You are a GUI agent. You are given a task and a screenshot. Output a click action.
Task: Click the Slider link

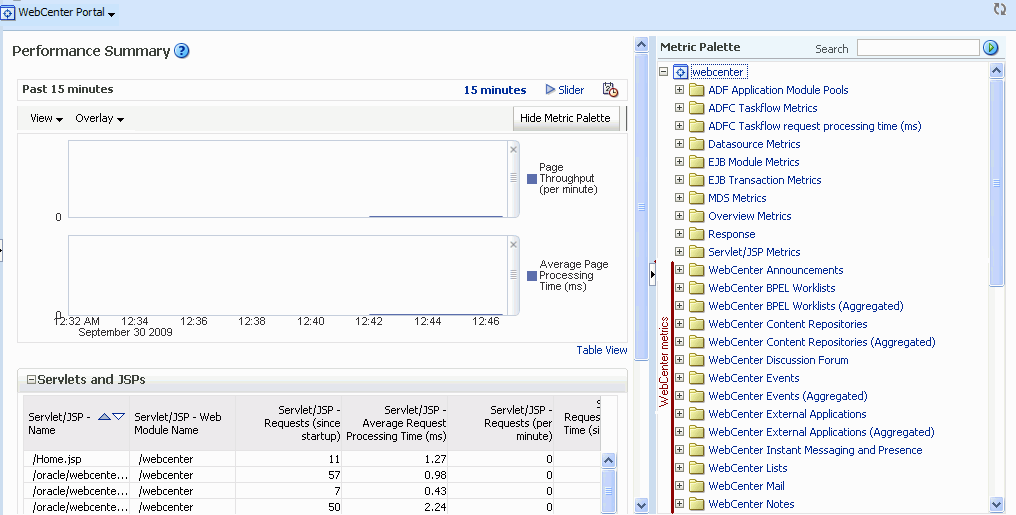click(x=571, y=90)
